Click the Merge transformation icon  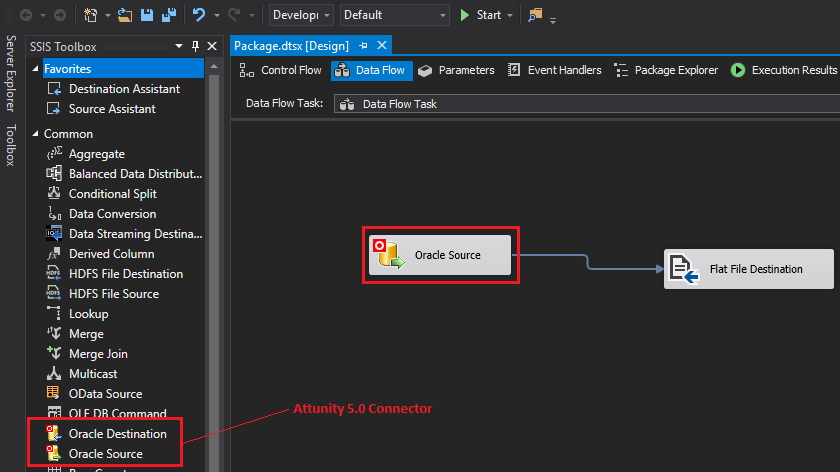(x=54, y=334)
